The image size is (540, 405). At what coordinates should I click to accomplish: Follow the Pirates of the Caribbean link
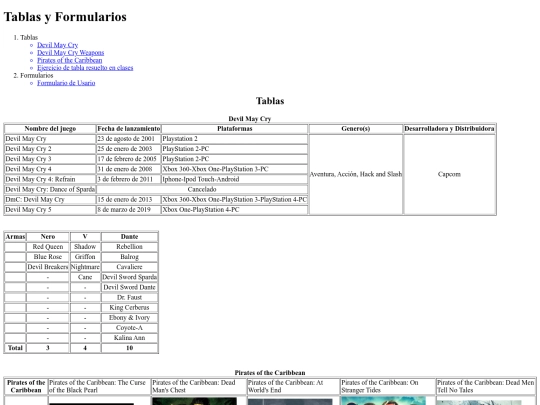[x=70, y=60]
